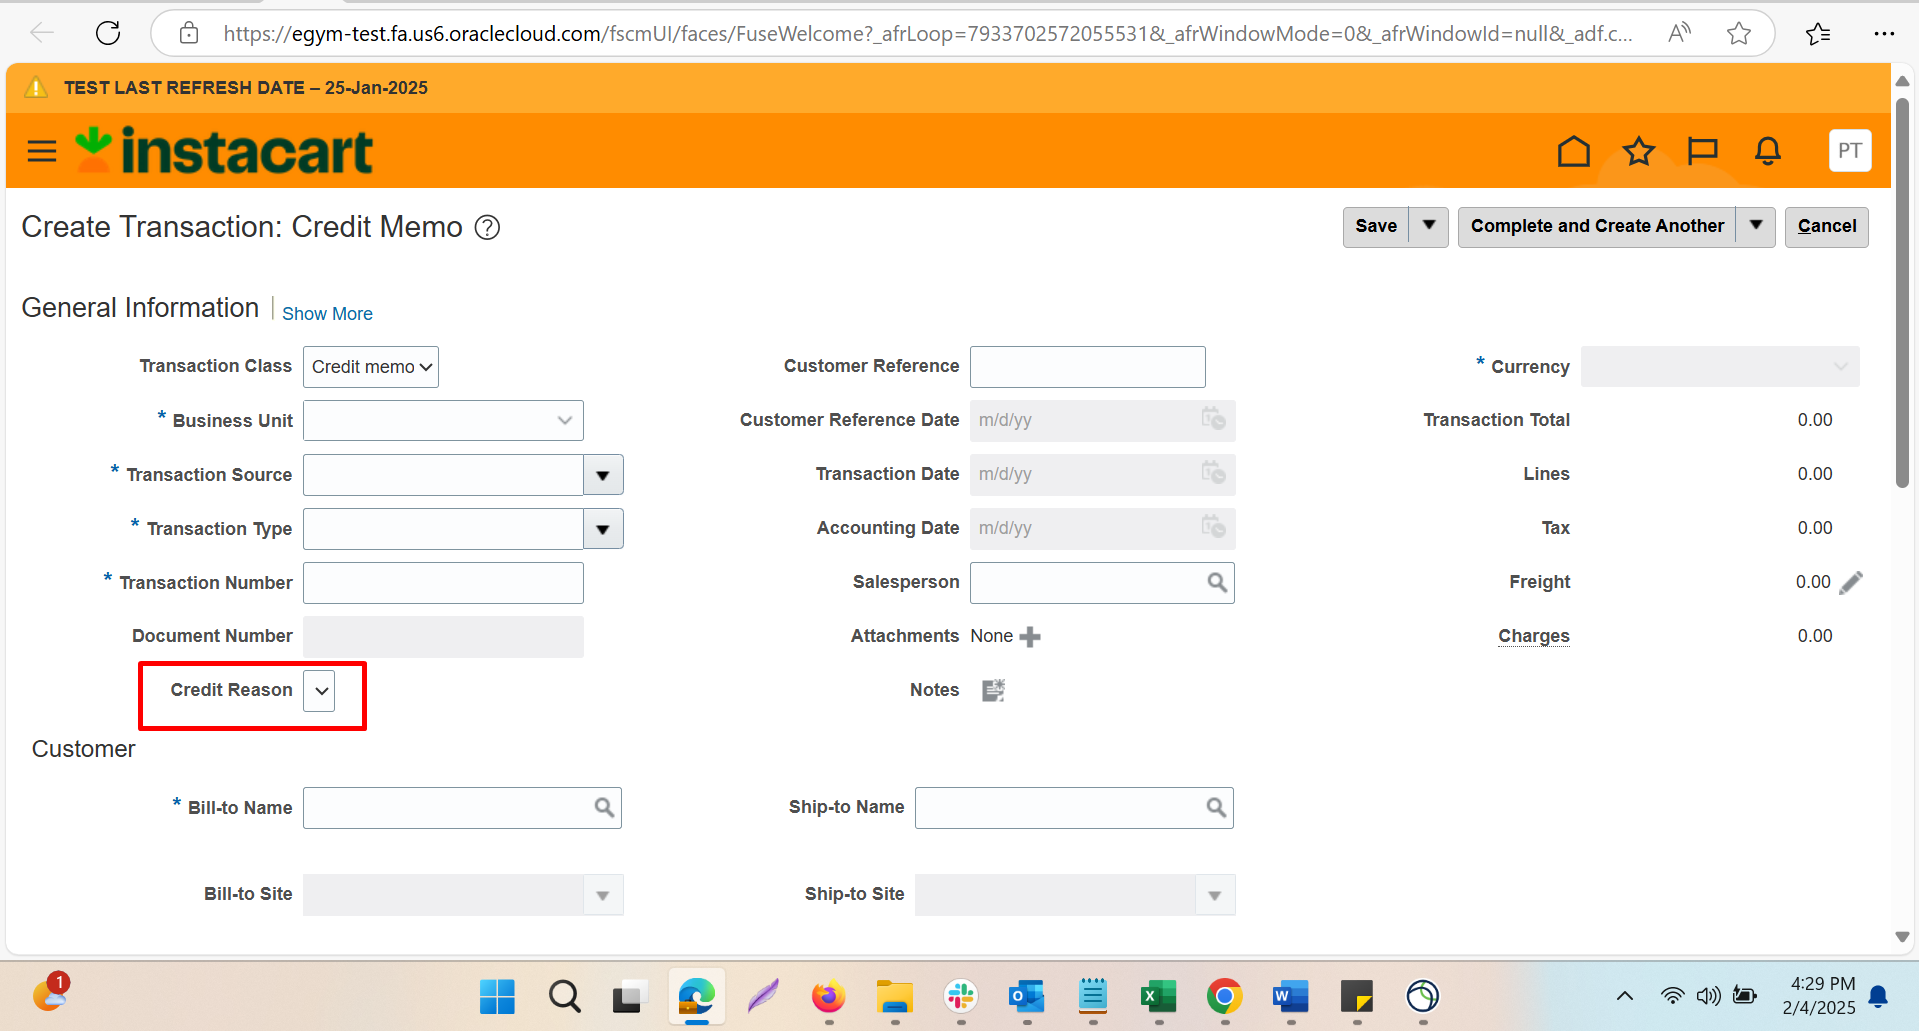Click the announcements flag icon

pyautogui.click(x=1702, y=151)
